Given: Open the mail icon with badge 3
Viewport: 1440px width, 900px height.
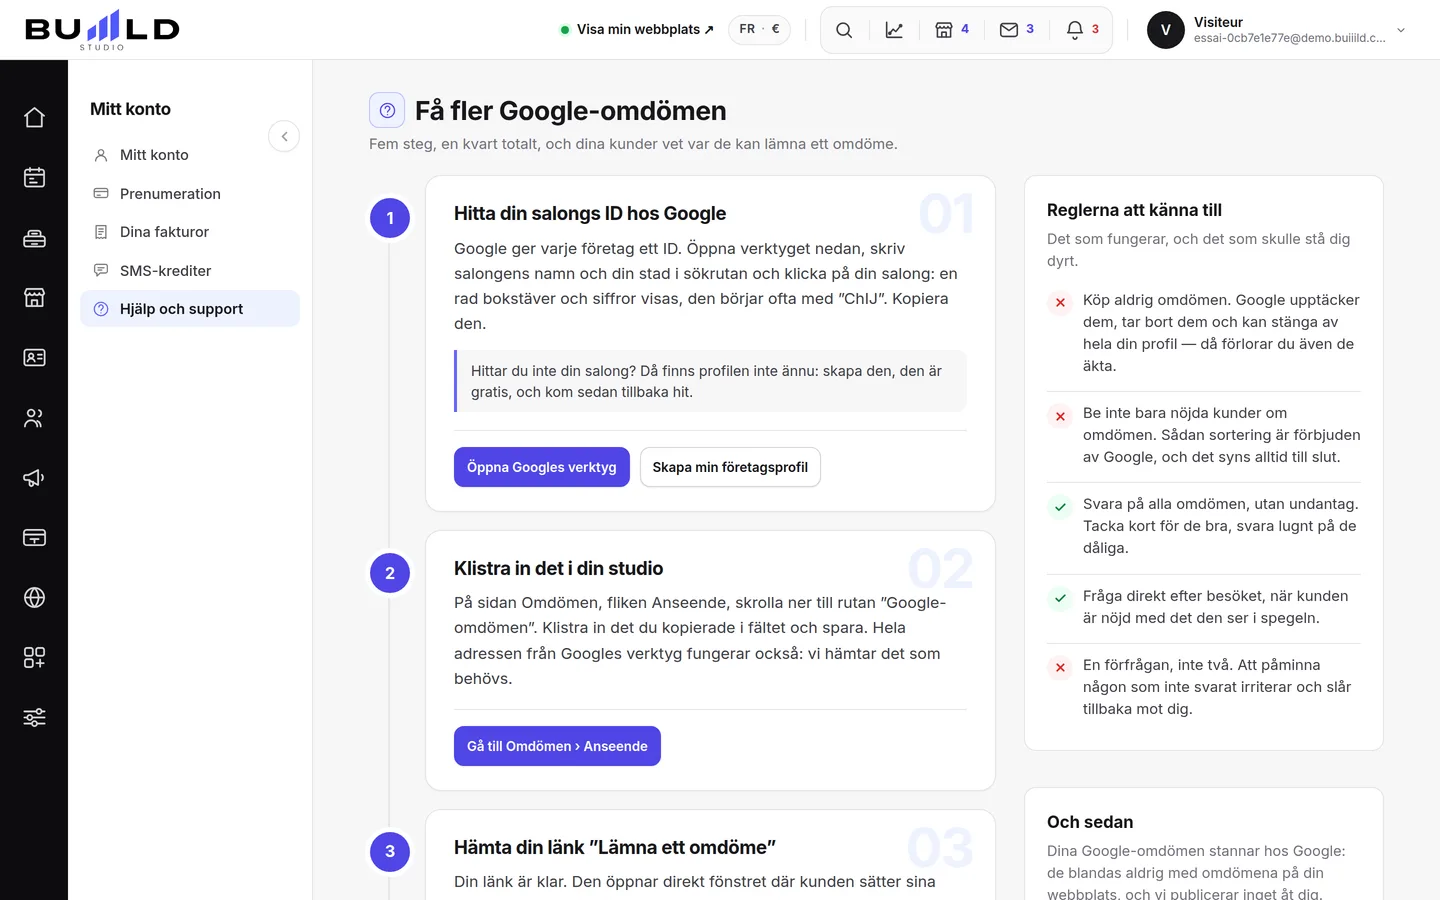Looking at the screenshot, I should tap(1017, 30).
